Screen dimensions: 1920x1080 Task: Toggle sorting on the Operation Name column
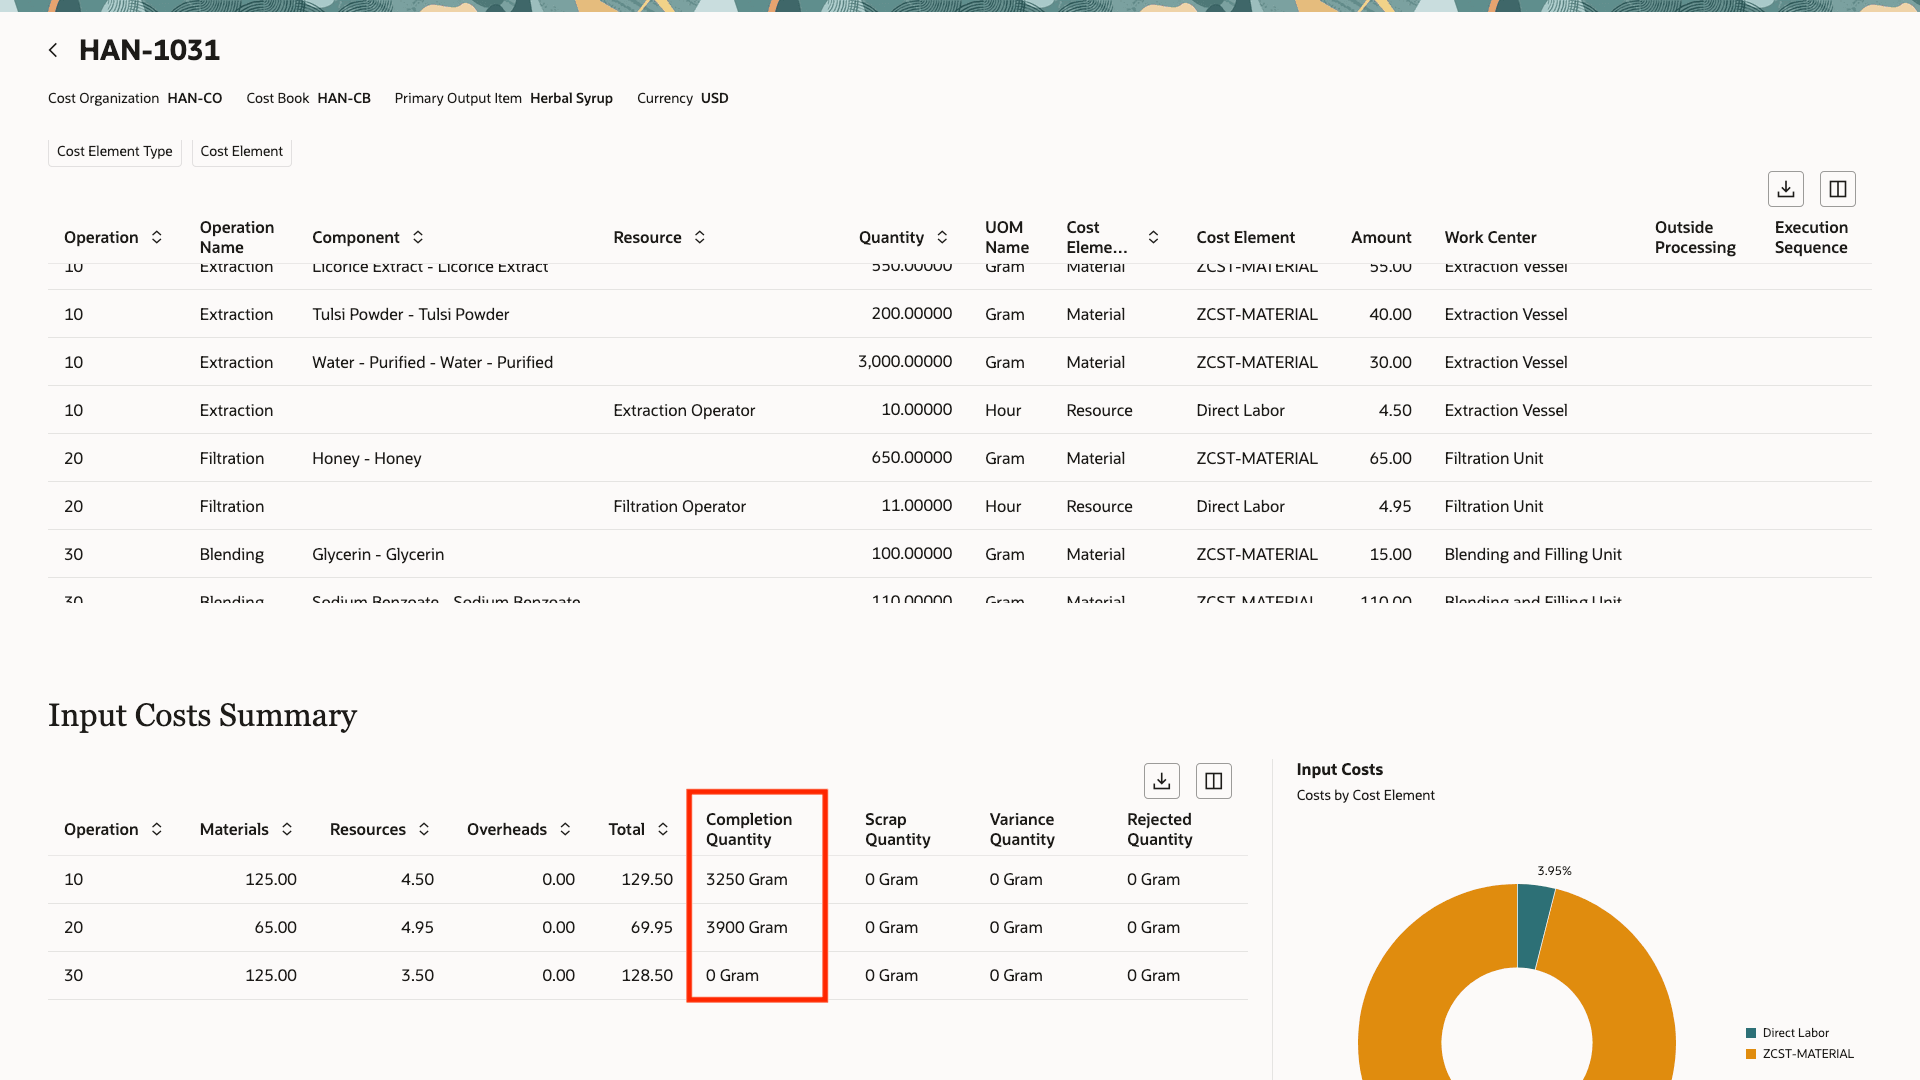(236, 237)
